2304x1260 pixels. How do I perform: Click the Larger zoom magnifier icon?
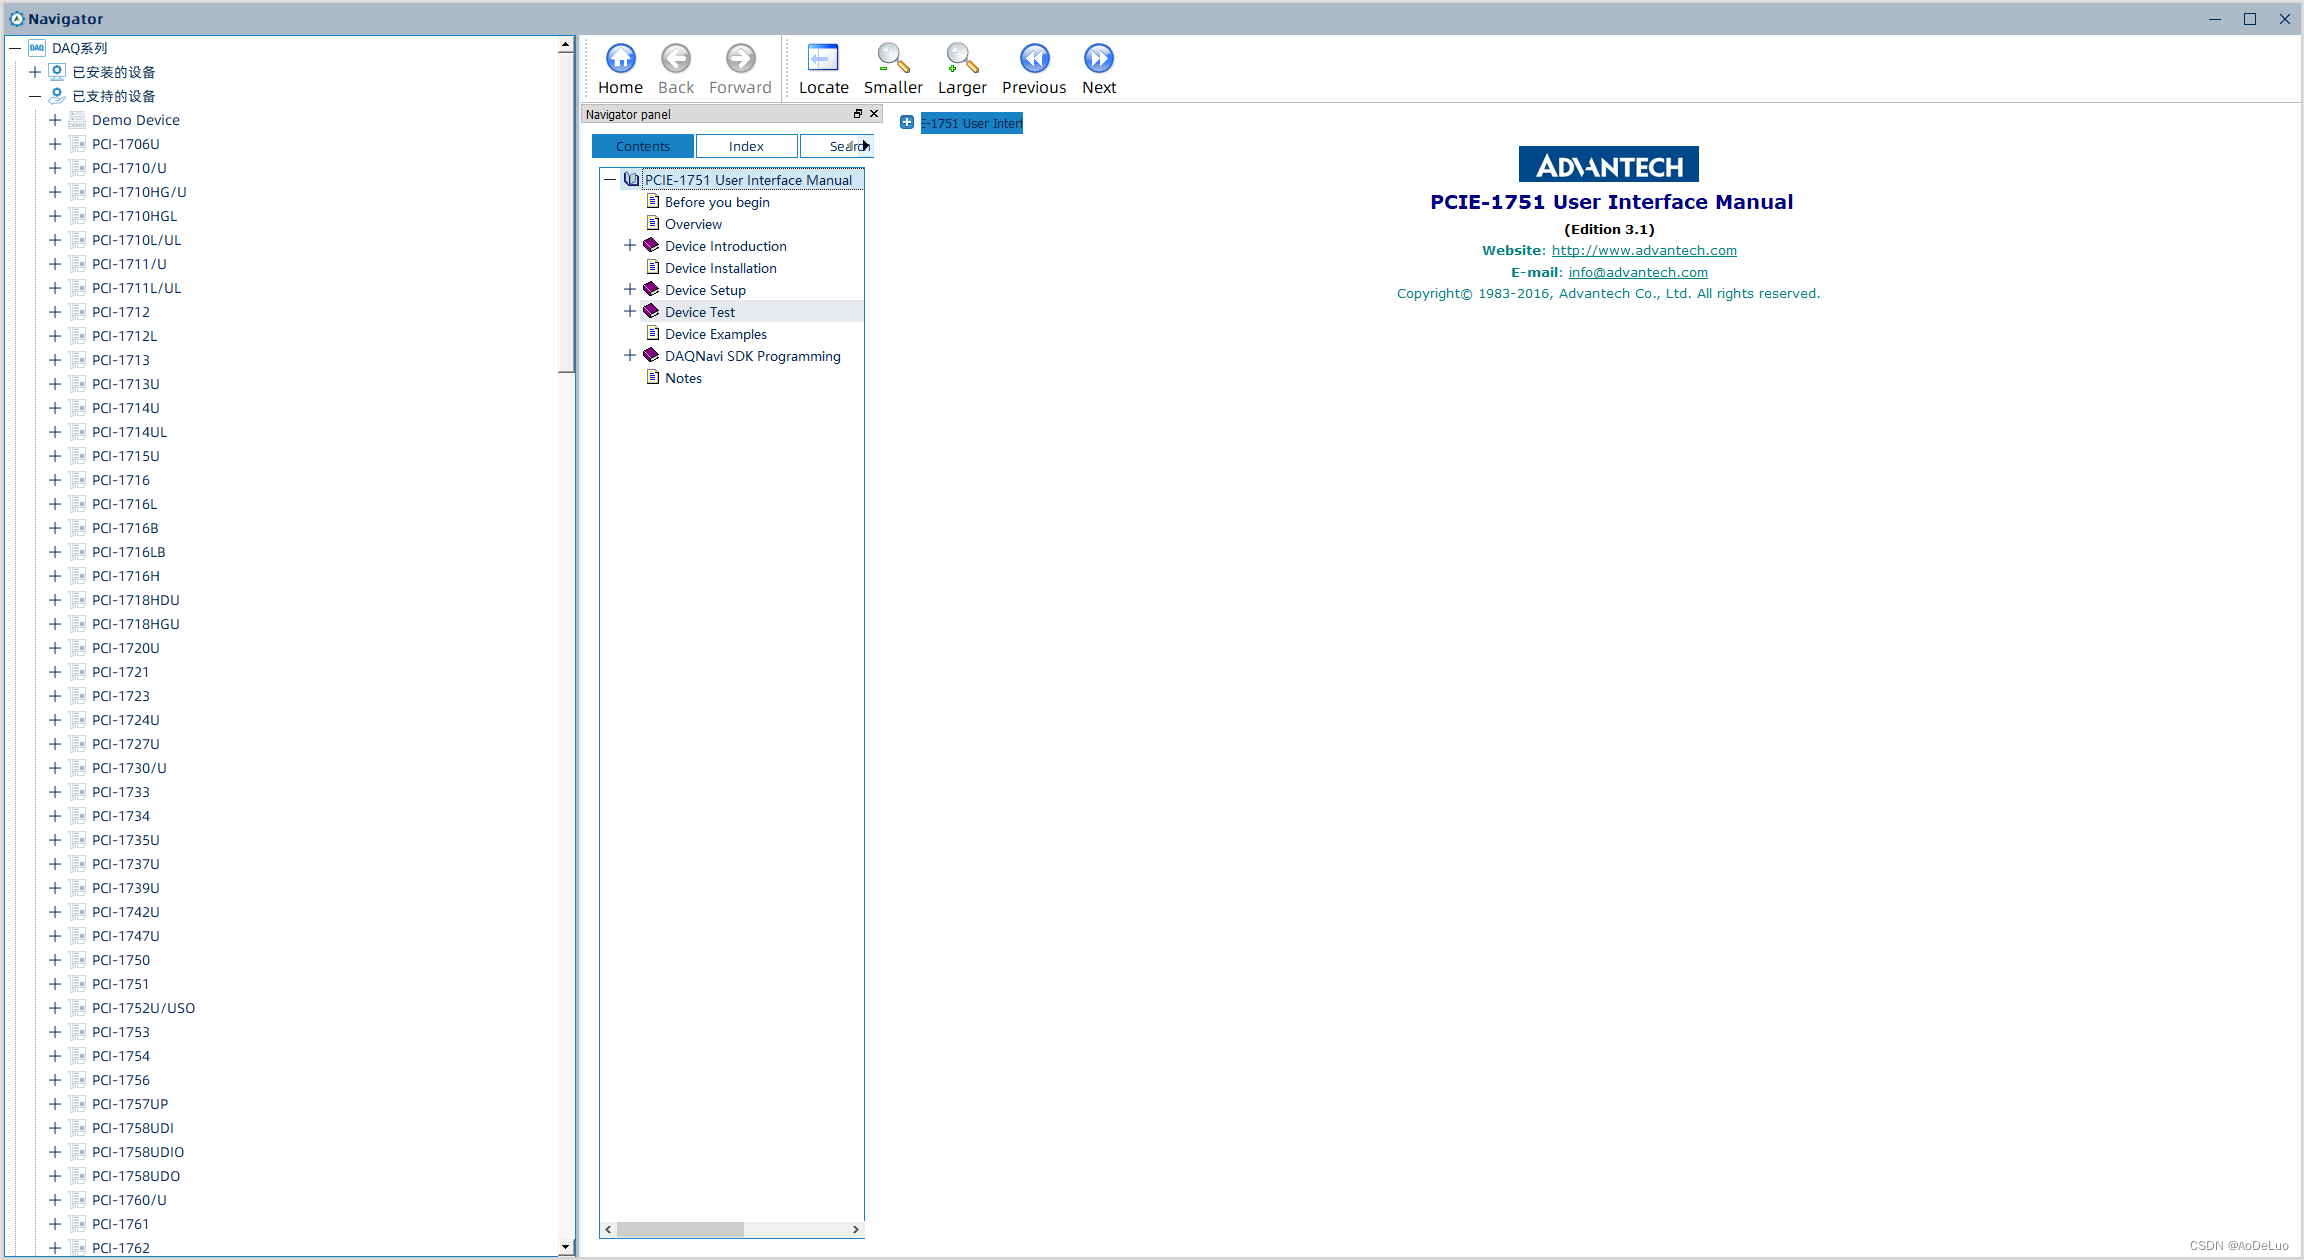click(x=961, y=59)
